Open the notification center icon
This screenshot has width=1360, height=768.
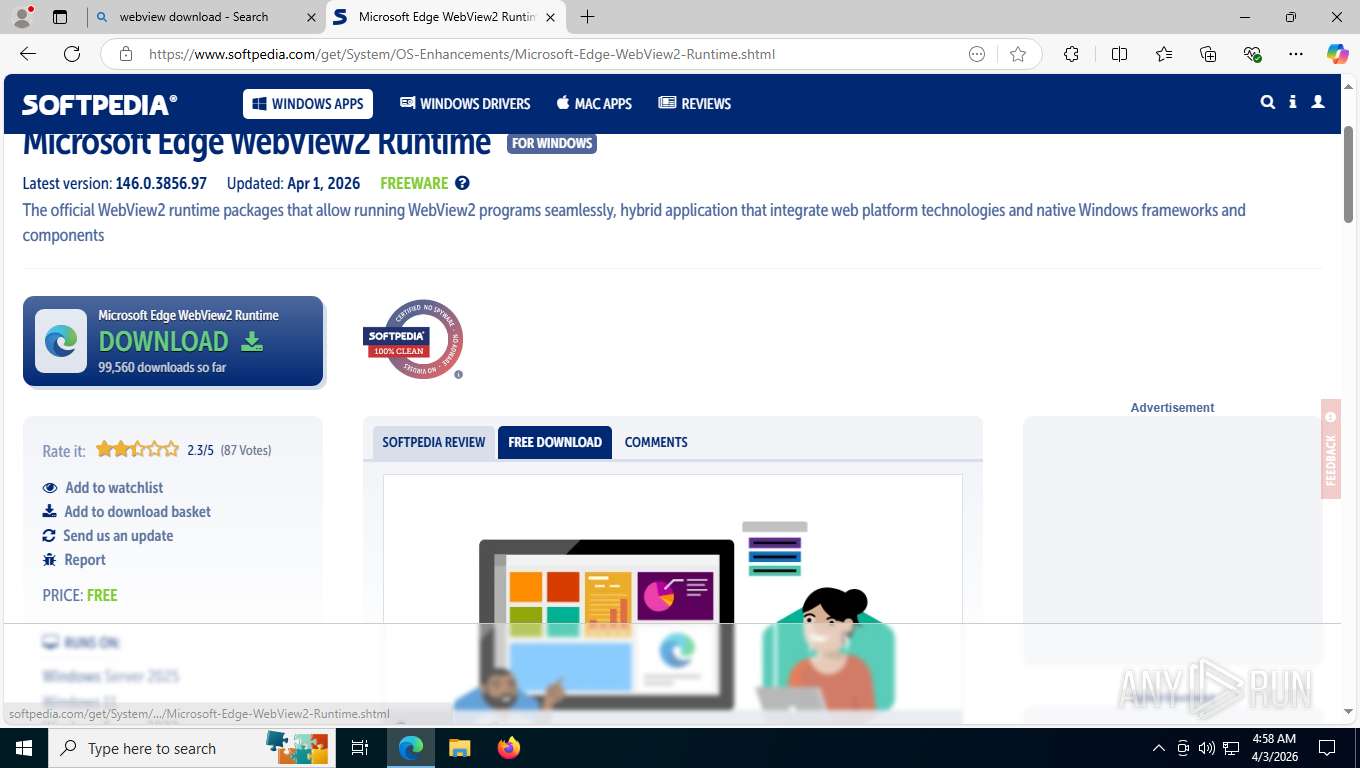point(1327,748)
